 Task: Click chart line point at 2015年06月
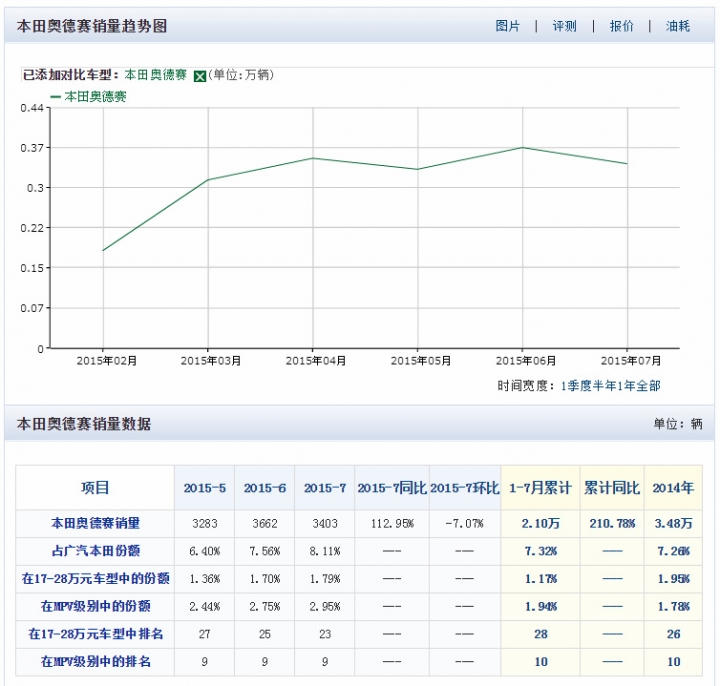pyautogui.click(x=523, y=147)
